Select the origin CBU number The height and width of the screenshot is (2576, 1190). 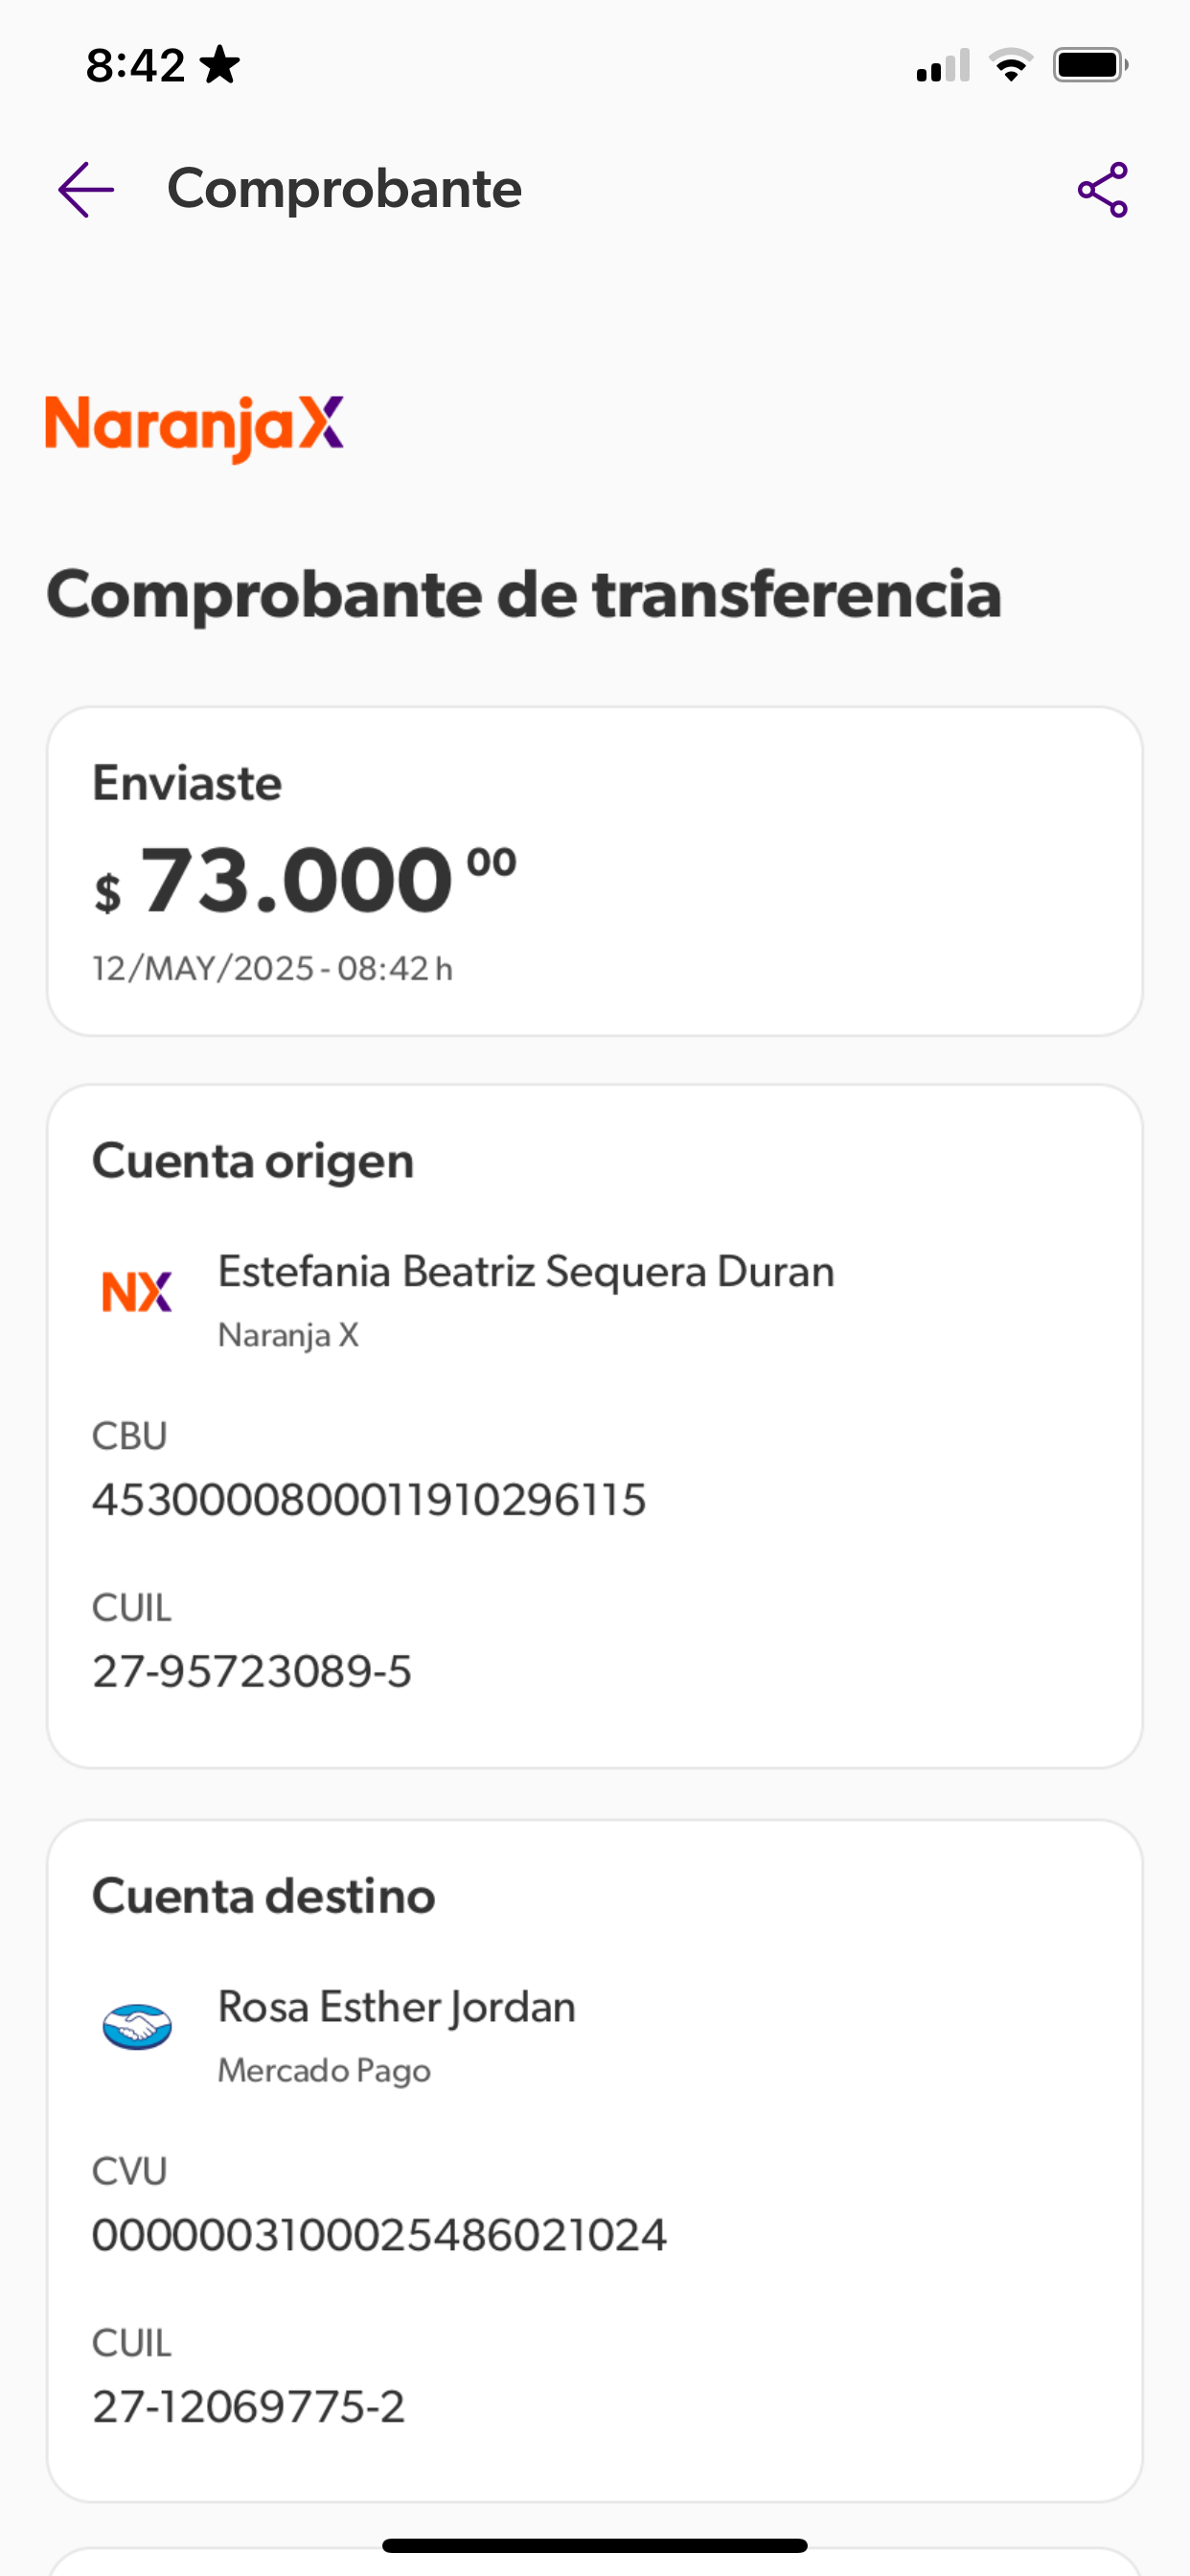pyautogui.click(x=369, y=1500)
